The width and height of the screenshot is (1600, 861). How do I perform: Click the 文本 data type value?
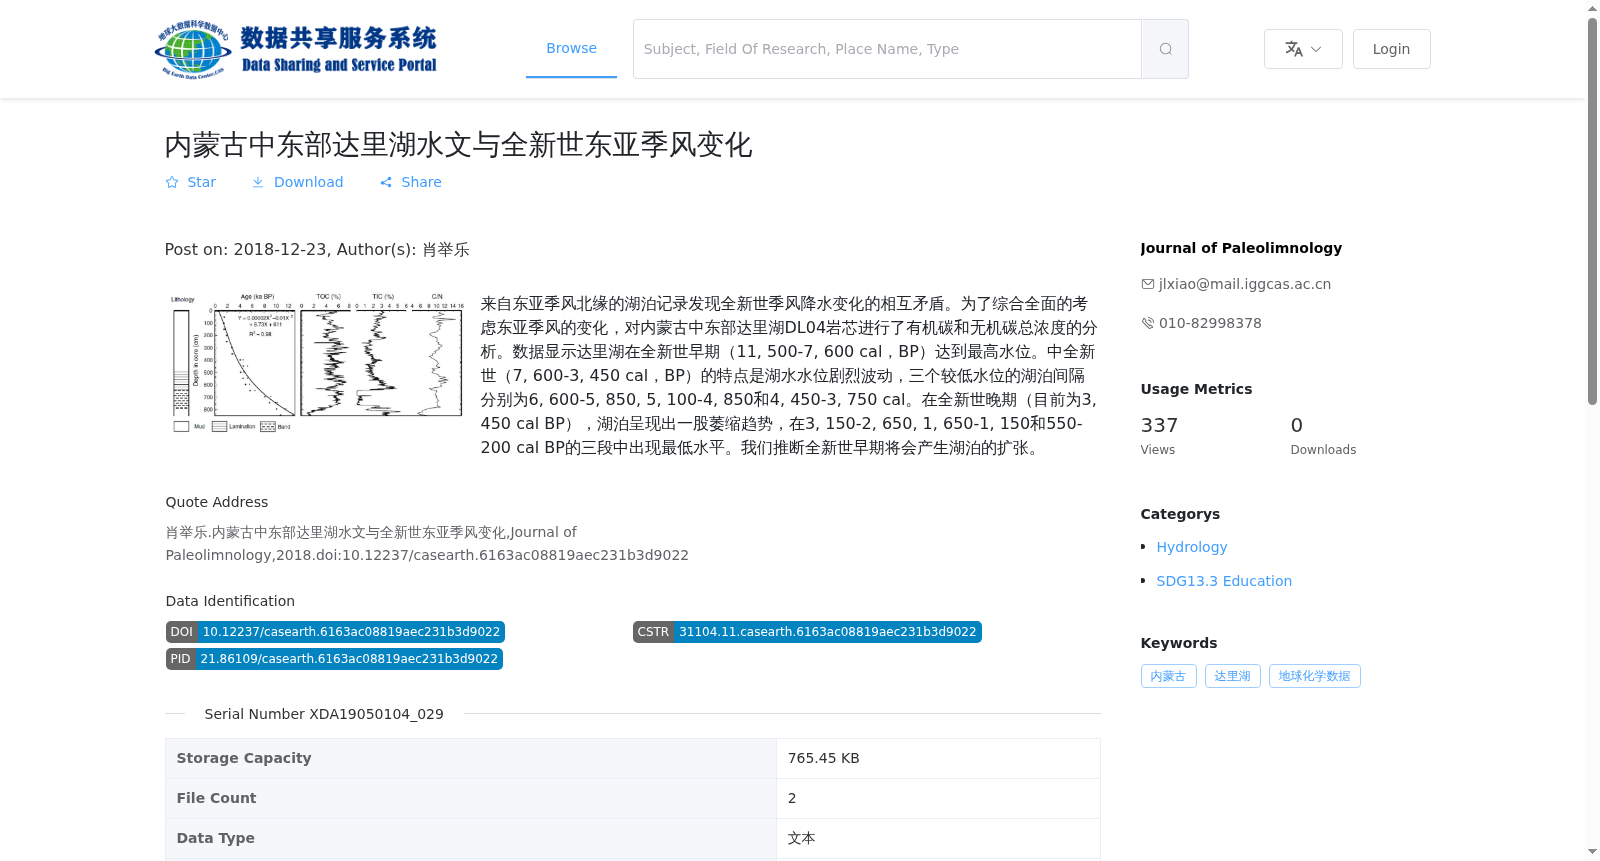click(x=802, y=838)
